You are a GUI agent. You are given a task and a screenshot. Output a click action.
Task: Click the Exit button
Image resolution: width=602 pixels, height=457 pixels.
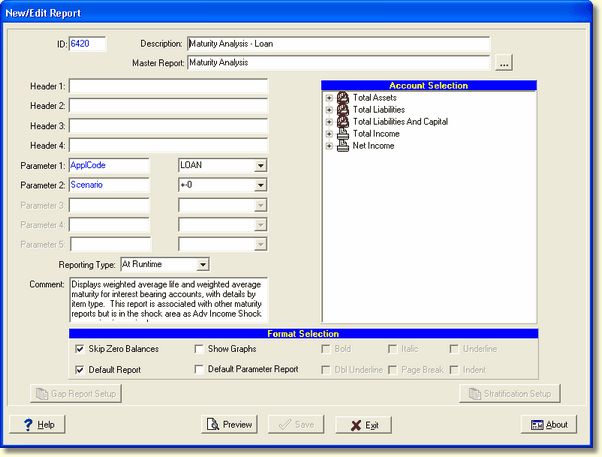[363, 425]
